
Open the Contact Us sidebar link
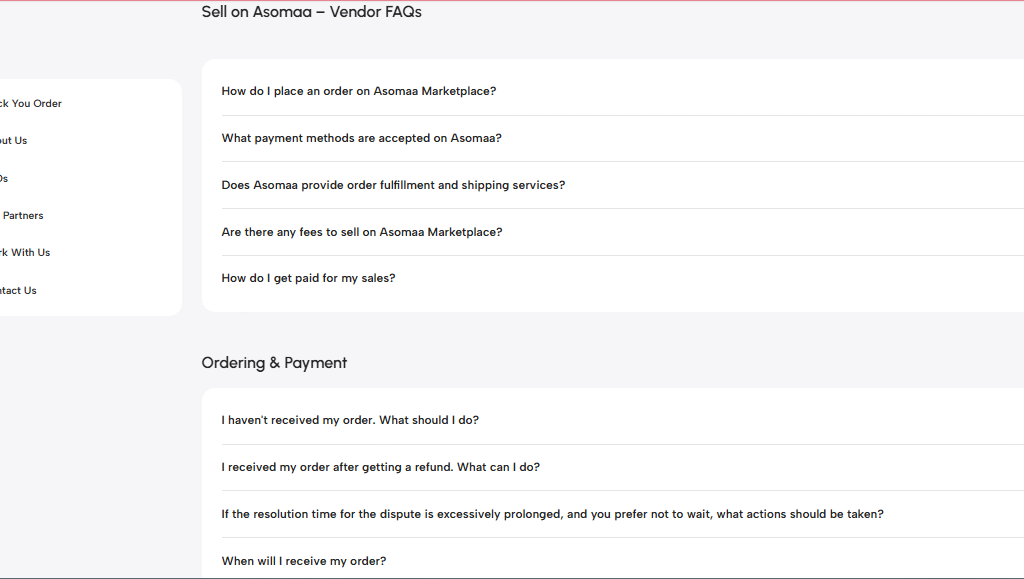tap(19, 291)
